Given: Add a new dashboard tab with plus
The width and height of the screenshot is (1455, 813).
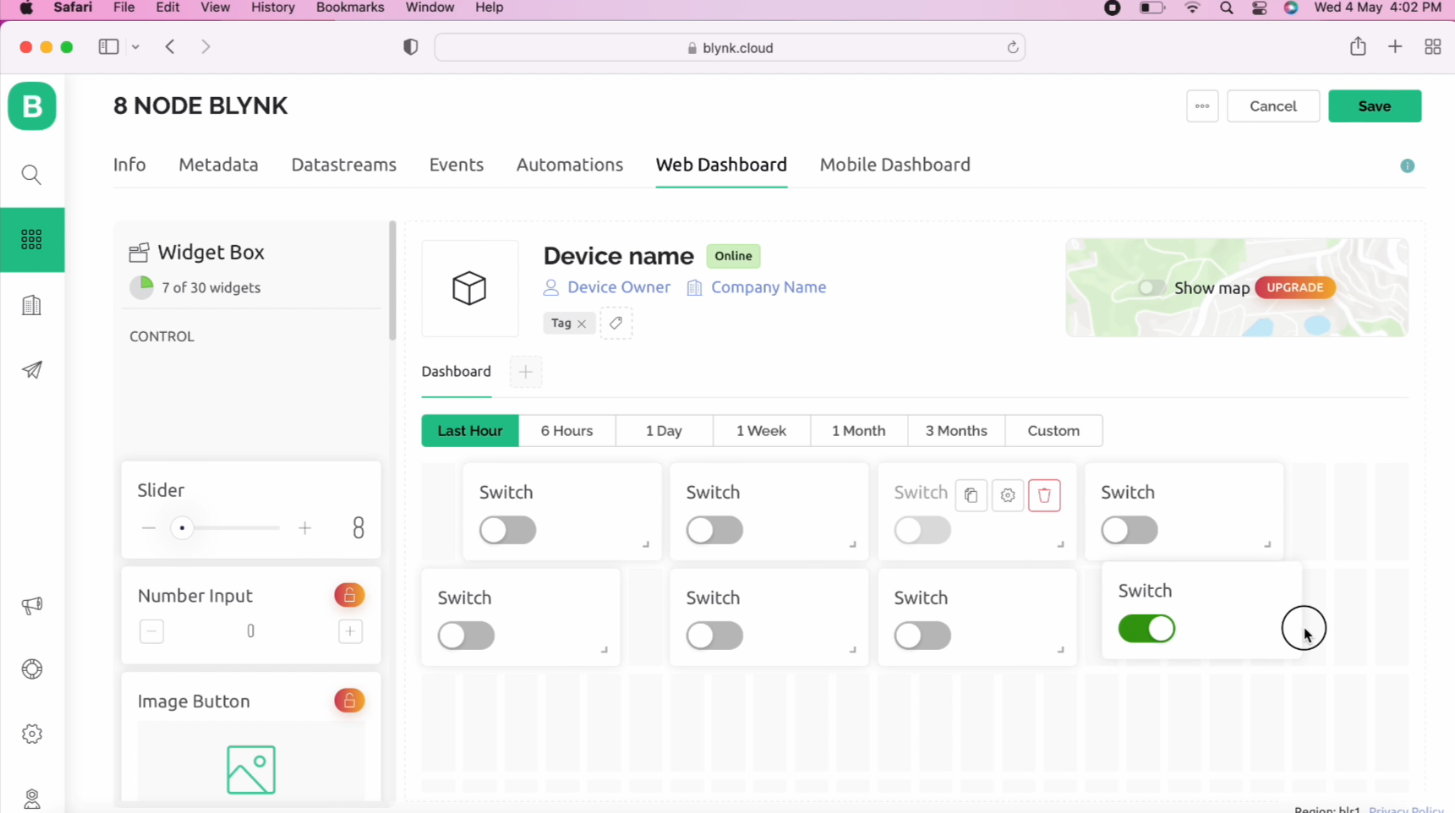Looking at the screenshot, I should pyautogui.click(x=525, y=372).
